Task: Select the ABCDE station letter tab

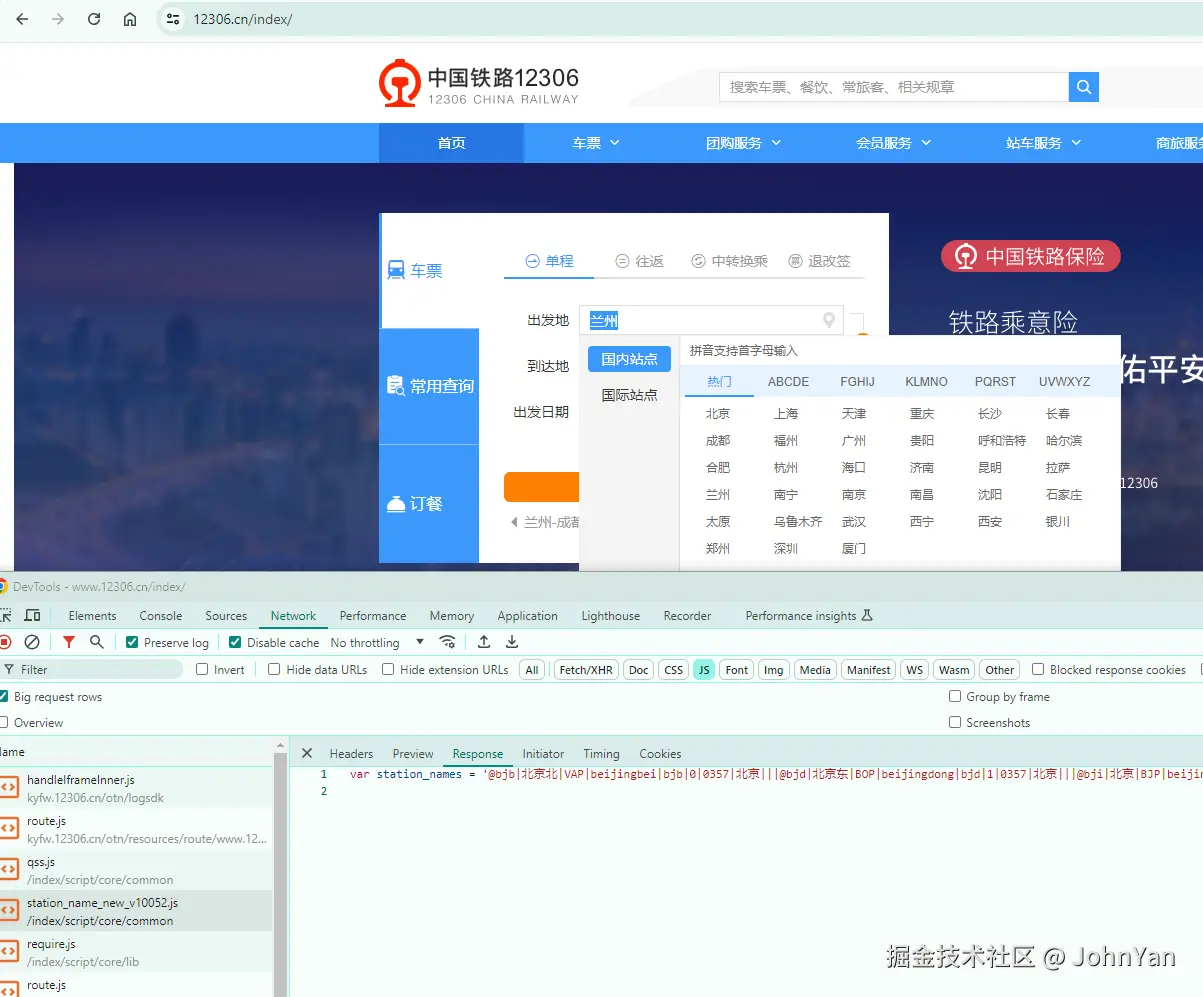Action: point(788,381)
